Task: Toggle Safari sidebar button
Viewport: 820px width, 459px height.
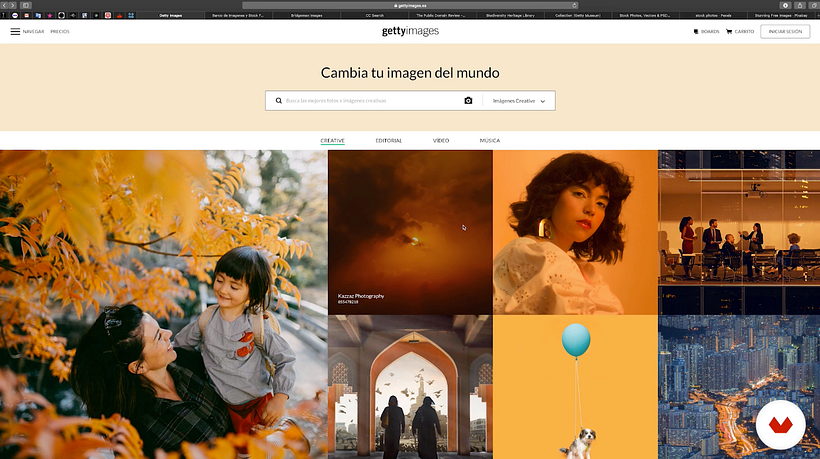Action: [x=26, y=5]
